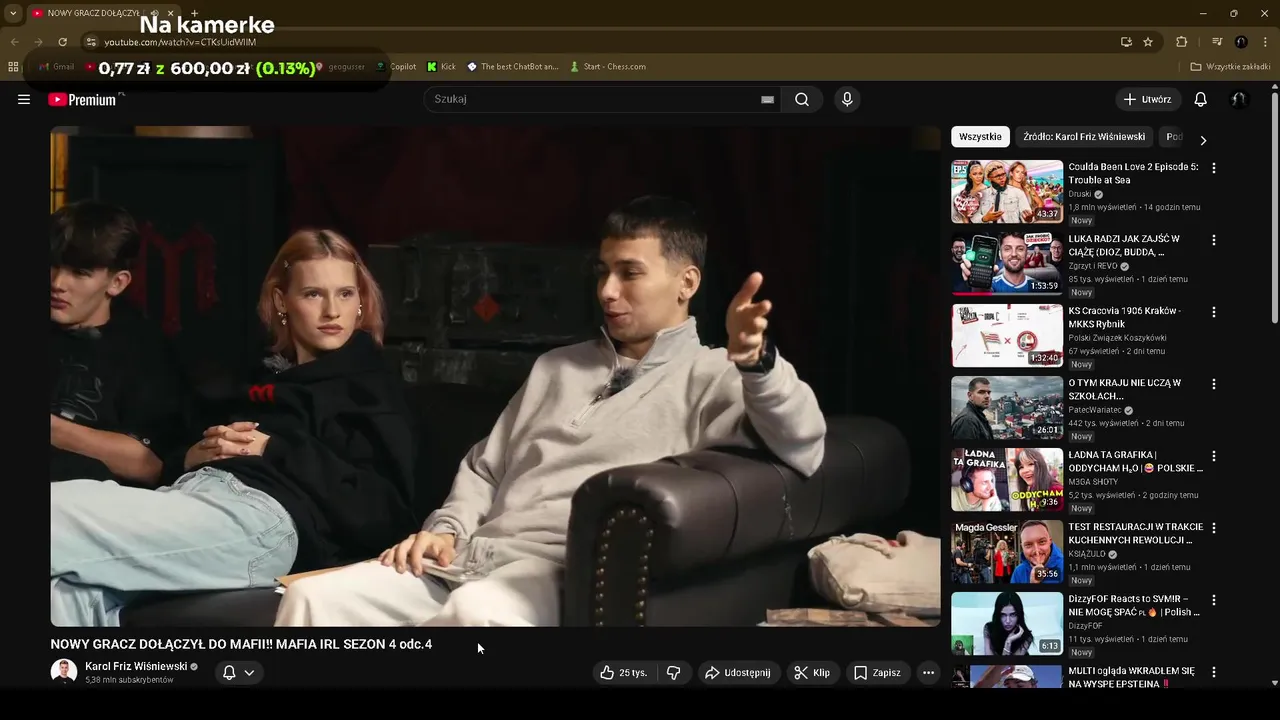The height and width of the screenshot is (720, 1280).
Task: Bookmark this page with star icon
Action: click(1148, 42)
